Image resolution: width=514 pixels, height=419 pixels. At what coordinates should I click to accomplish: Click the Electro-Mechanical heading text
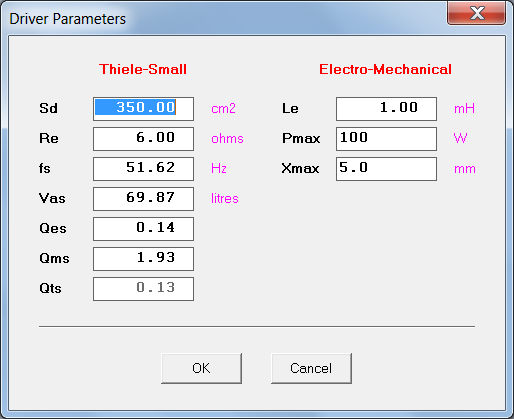pyautogui.click(x=385, y=69)
